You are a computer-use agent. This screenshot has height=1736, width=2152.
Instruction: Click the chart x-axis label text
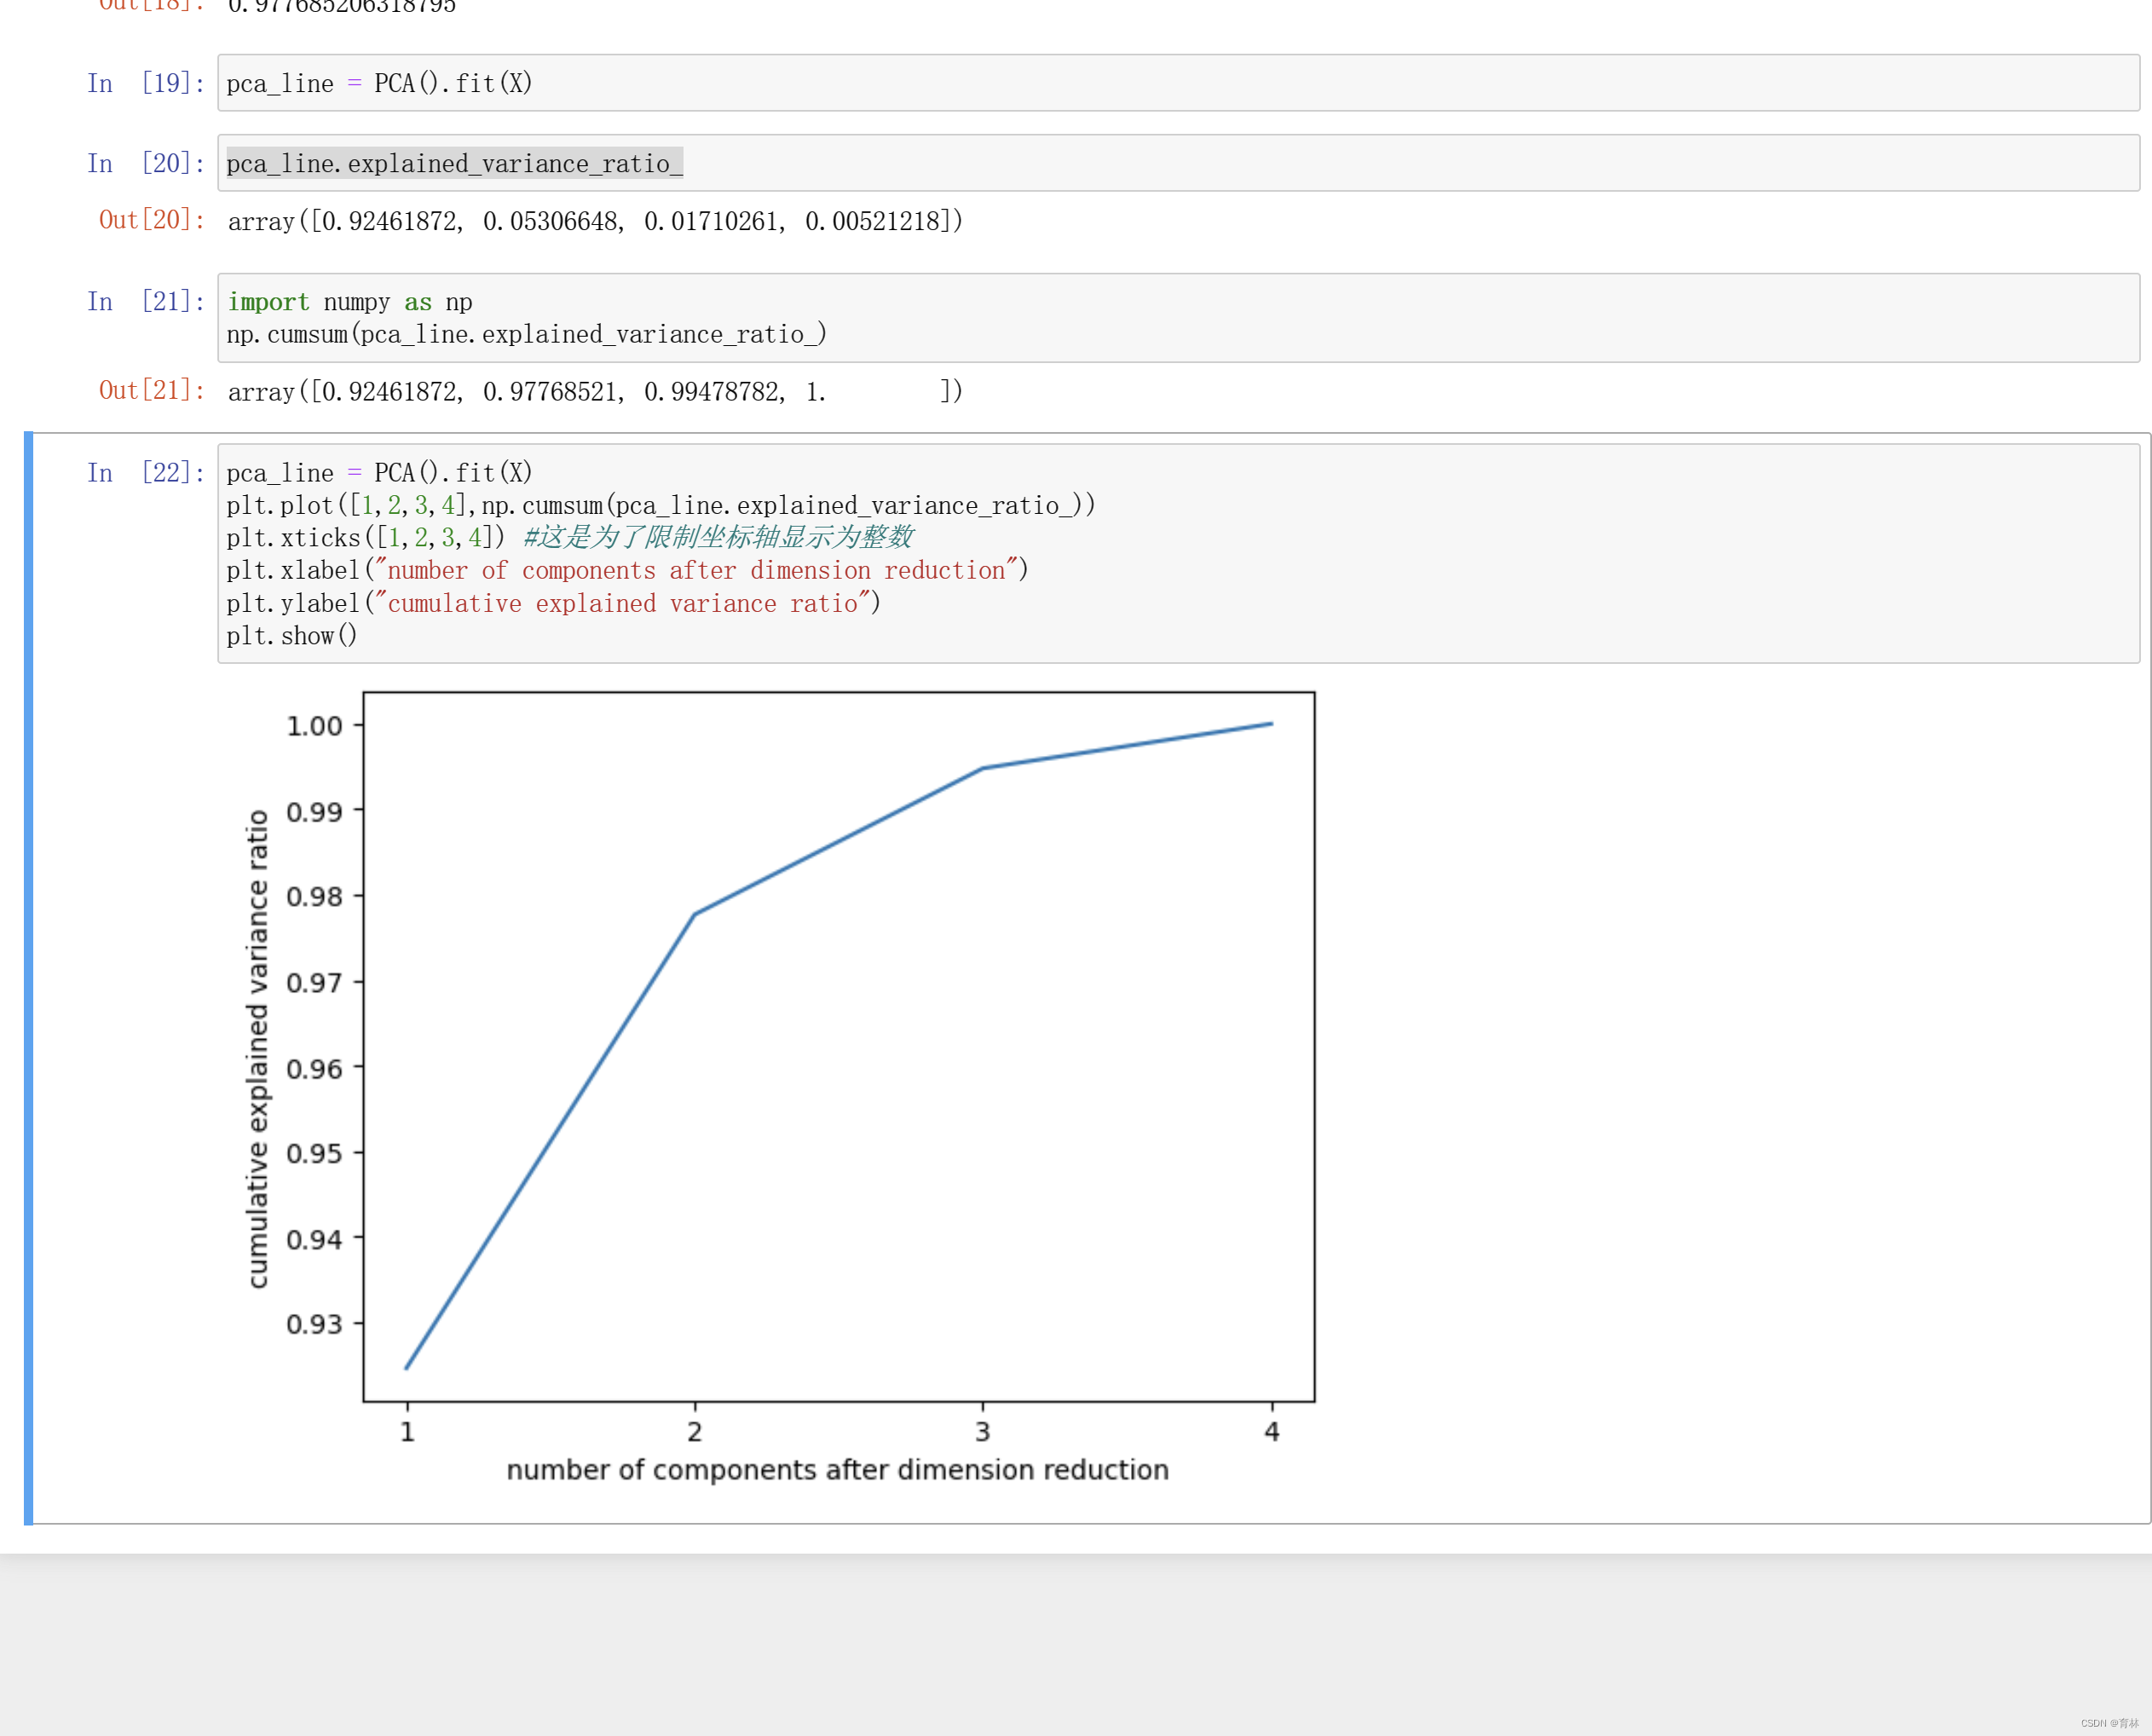click(838, 1470)
